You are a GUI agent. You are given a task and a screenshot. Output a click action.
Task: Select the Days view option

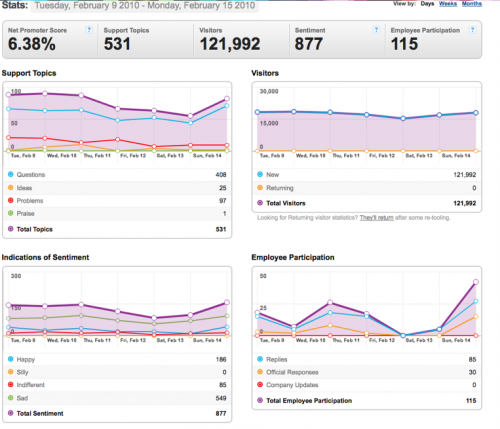pos(427,4)
